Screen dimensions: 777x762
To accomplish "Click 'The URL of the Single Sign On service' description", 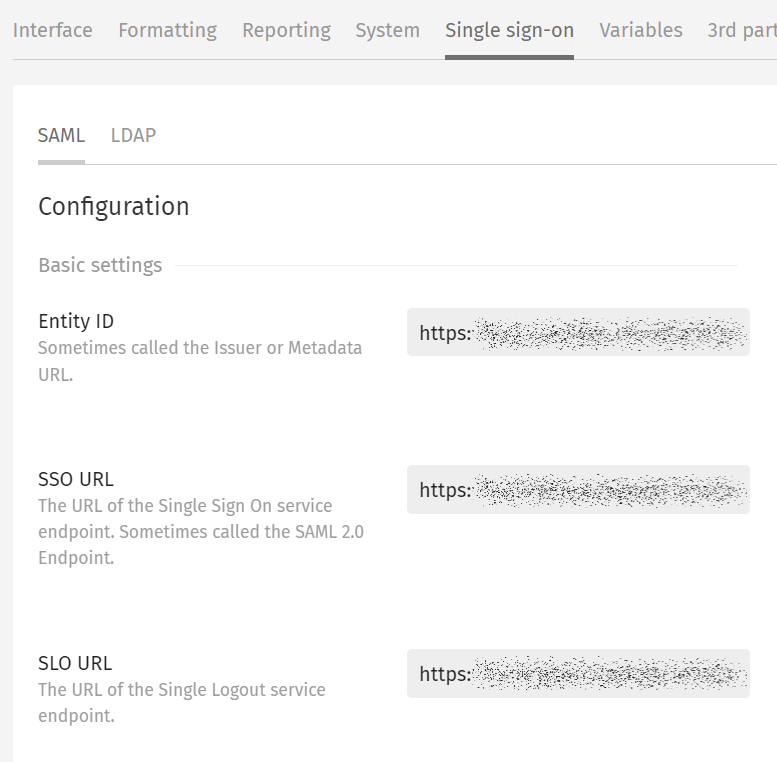I will coord(201,532).
